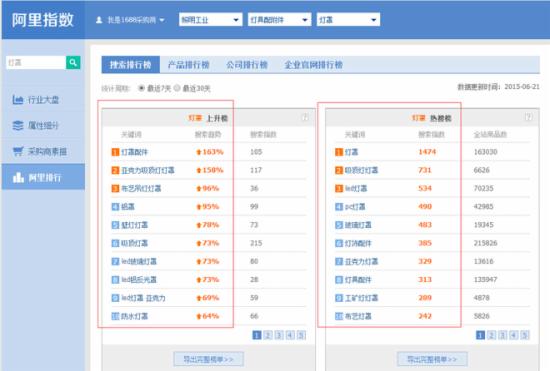
Task: Open the user role dropdown arrow in header
Action: coord(162,20)
